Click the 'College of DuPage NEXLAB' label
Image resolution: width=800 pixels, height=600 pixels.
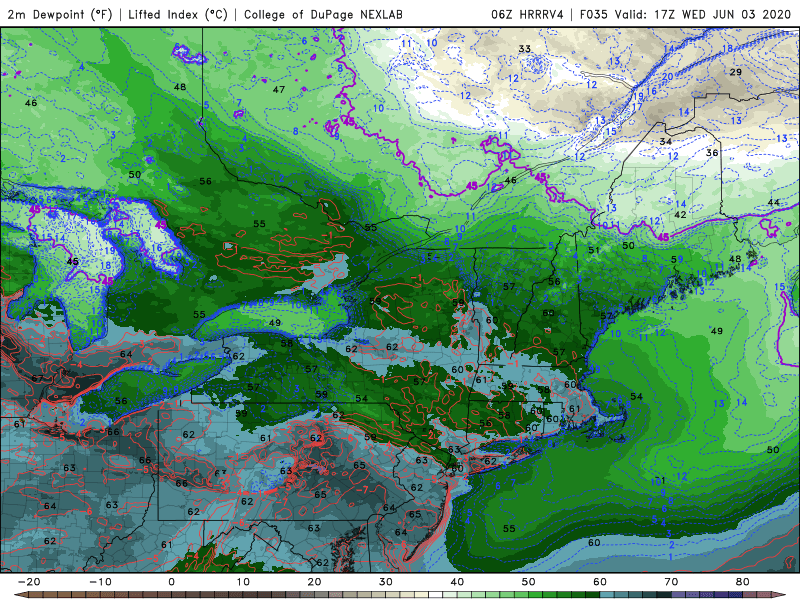[x=323, y=14]
